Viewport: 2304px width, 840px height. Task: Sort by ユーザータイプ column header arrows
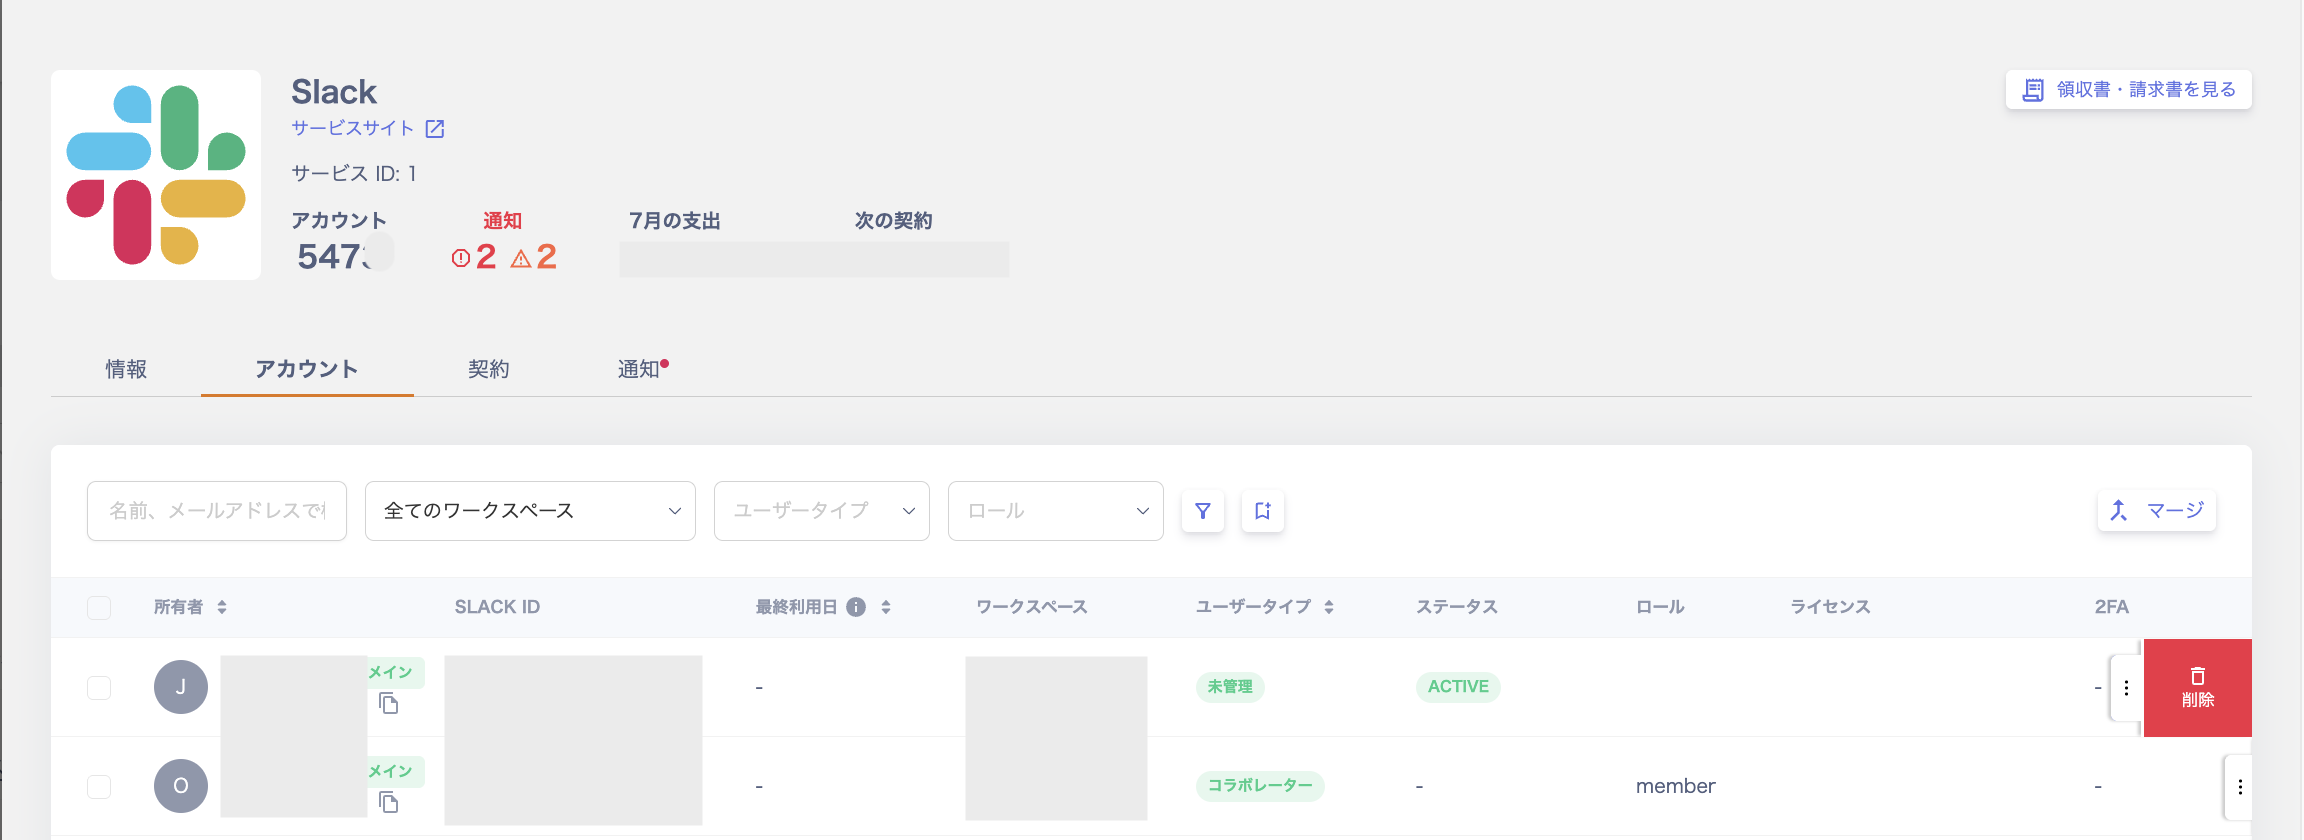[x=1329, y=607]
